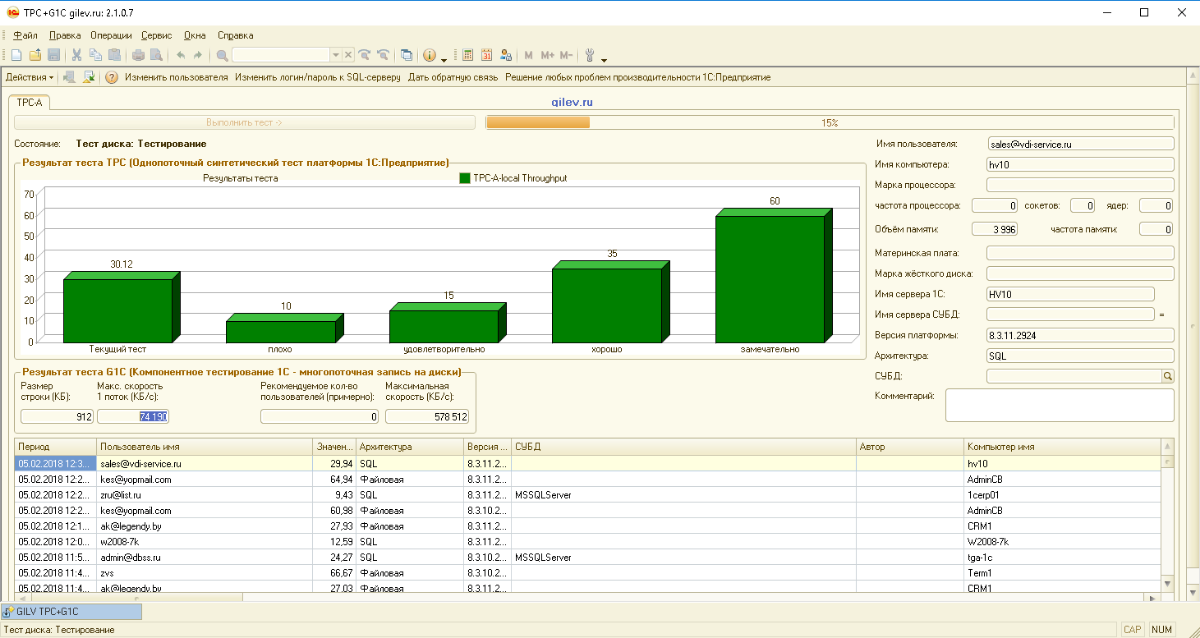Click the users list toolbar icon

(506, 55)
